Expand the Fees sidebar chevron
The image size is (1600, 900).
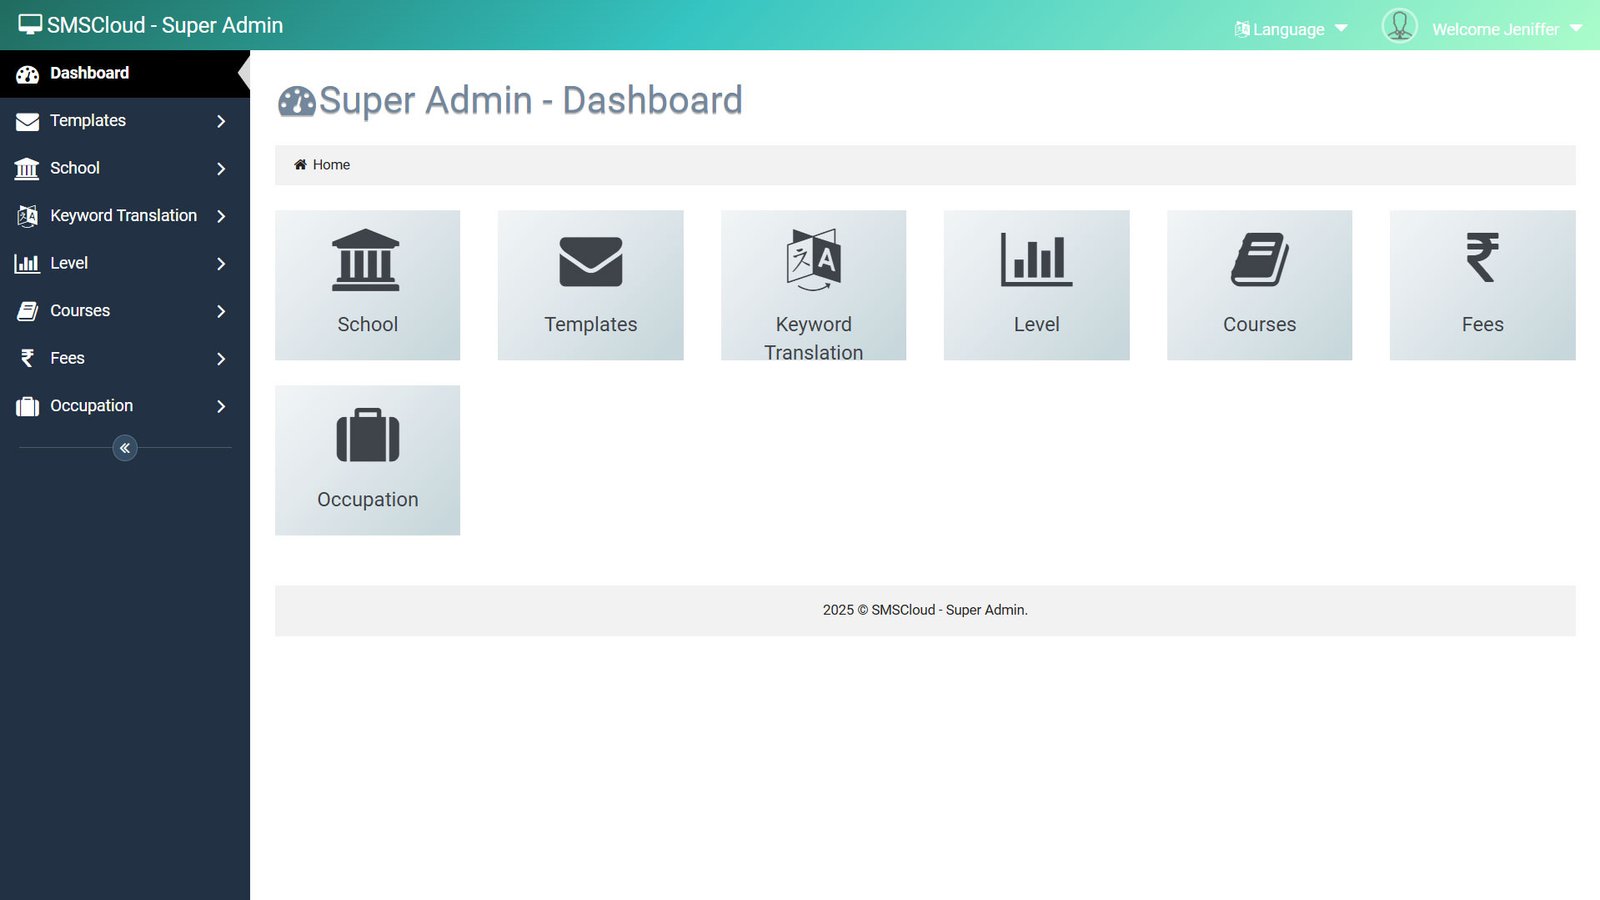(221, 359)
